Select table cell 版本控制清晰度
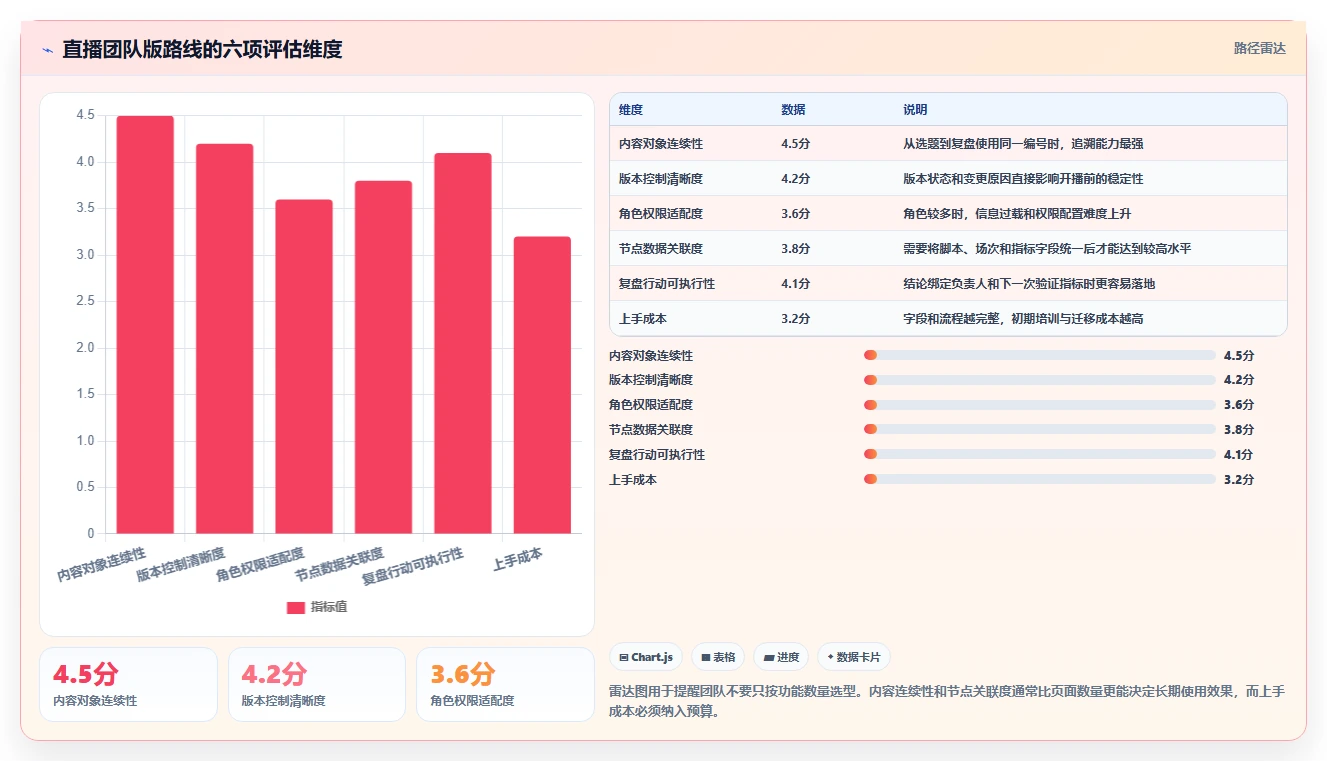 (x=661, y=179)
